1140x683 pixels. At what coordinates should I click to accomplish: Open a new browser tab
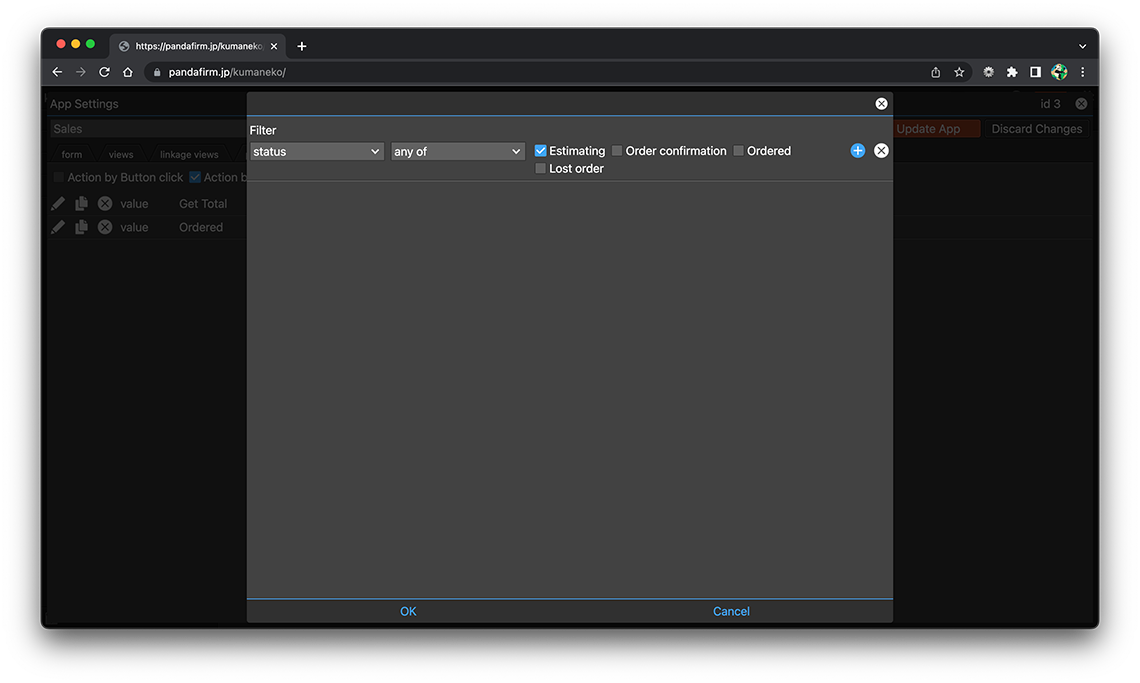point(302,46)
